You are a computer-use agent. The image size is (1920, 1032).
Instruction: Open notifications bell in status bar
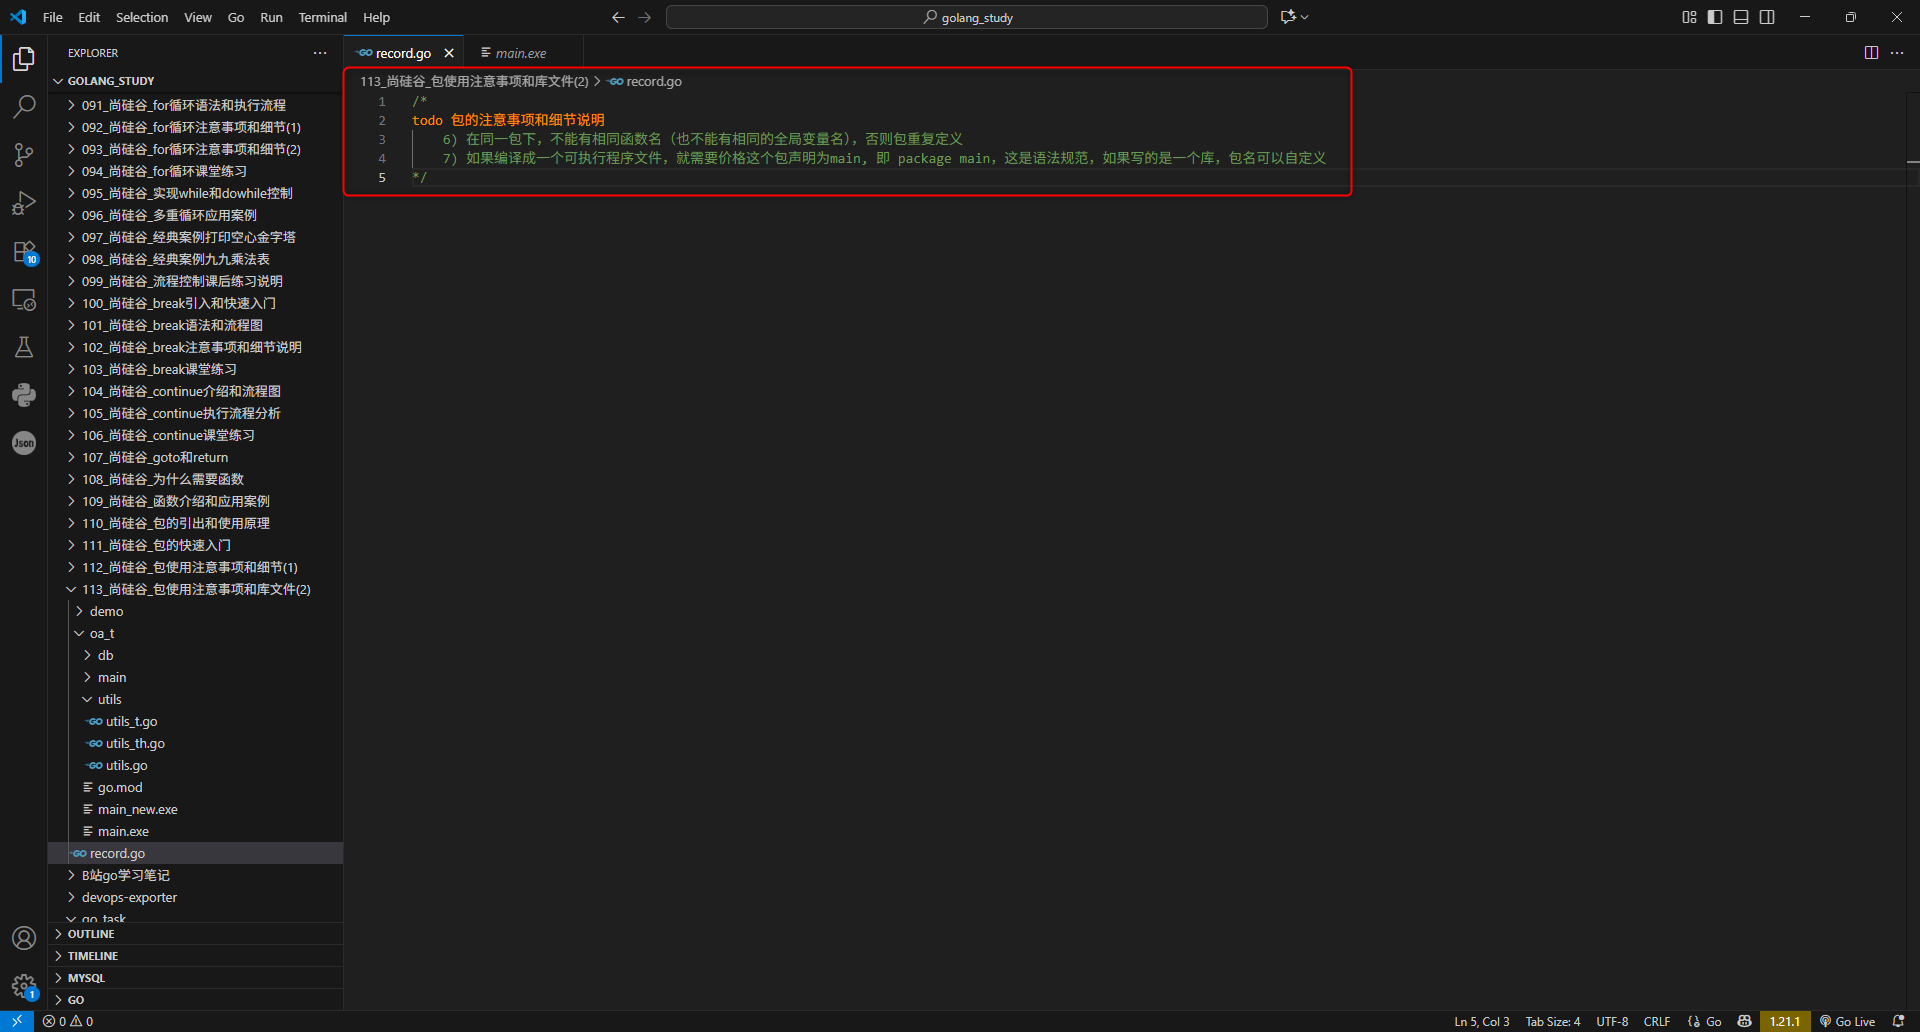1898,1021
